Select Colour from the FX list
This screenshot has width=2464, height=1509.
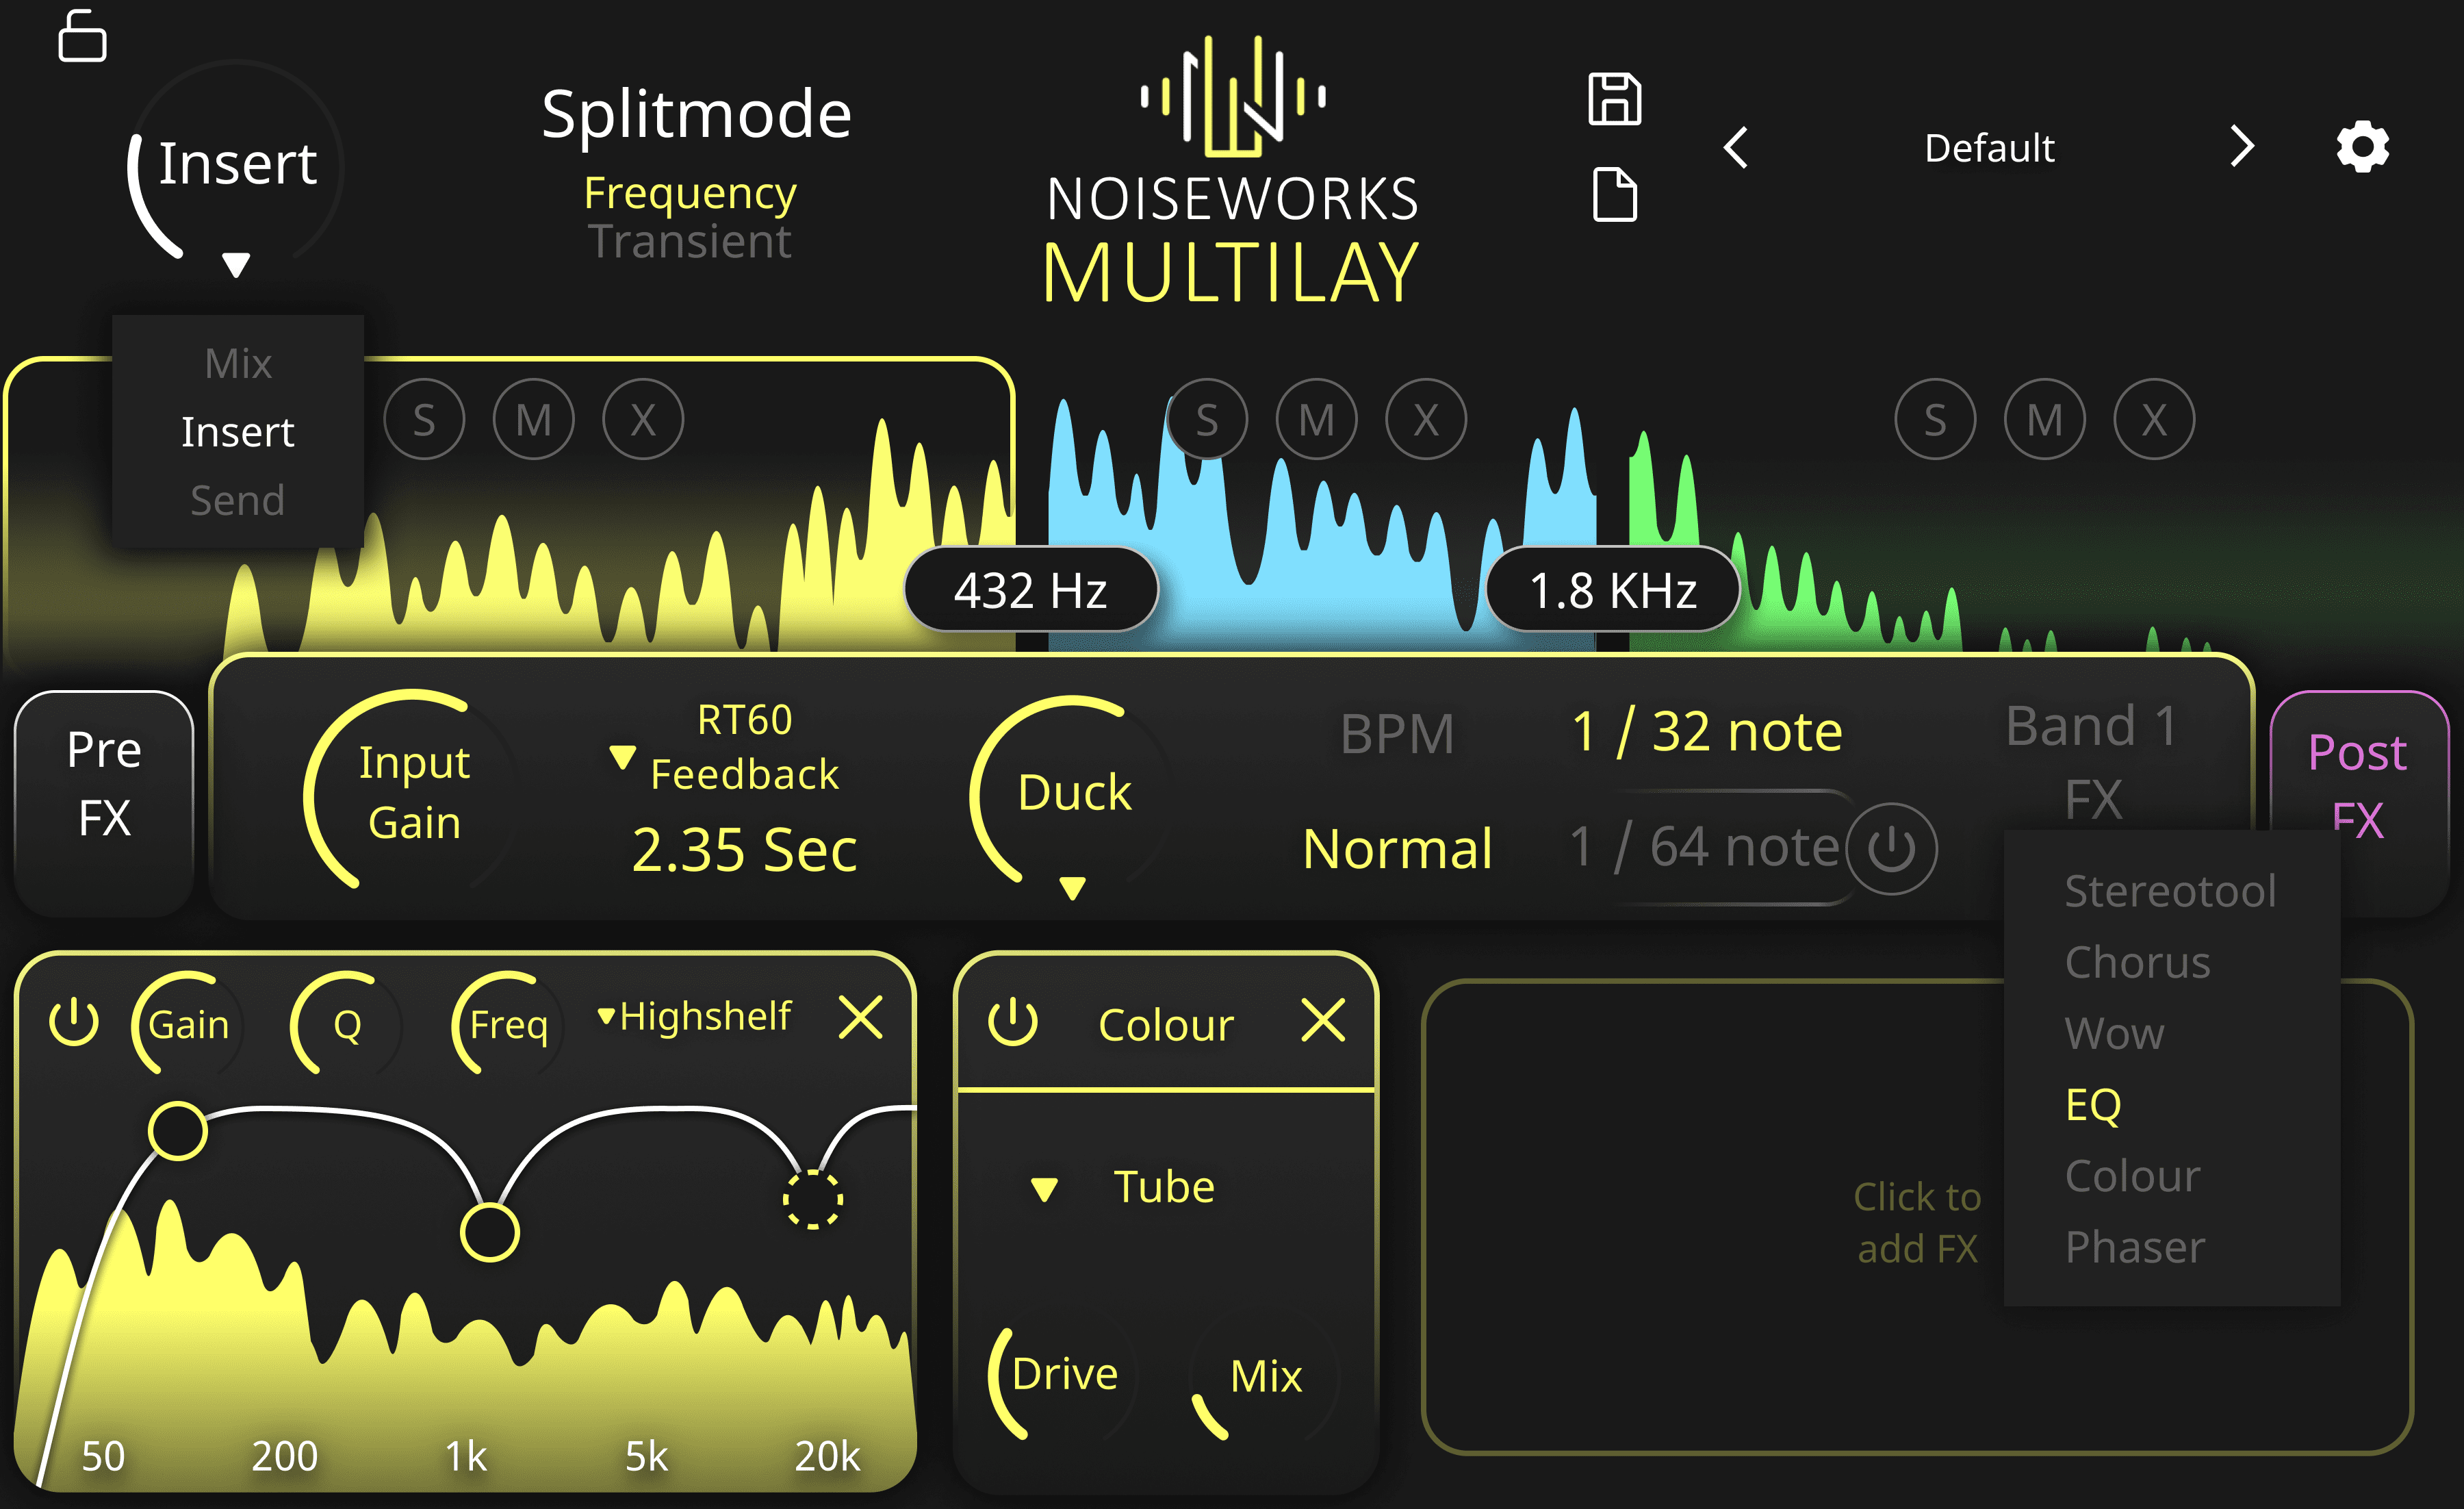tap(2132, 1176)
